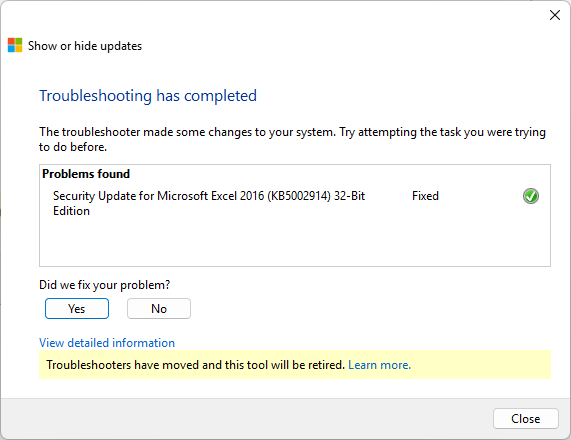Image resolution: width=571 pixels, height=440 pixels.
Task: Click the Troubleshooting has completed heading
Action: tap(148, 96)
